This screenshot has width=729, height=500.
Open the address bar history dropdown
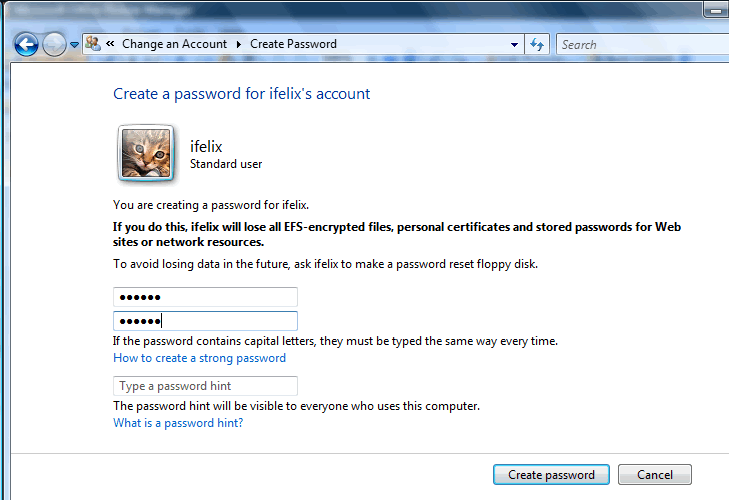pos(514,44)
